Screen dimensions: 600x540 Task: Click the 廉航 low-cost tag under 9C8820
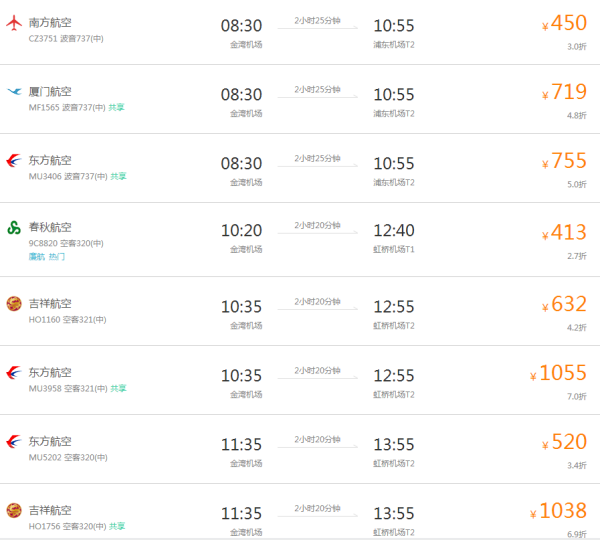[x=37, y=257]
